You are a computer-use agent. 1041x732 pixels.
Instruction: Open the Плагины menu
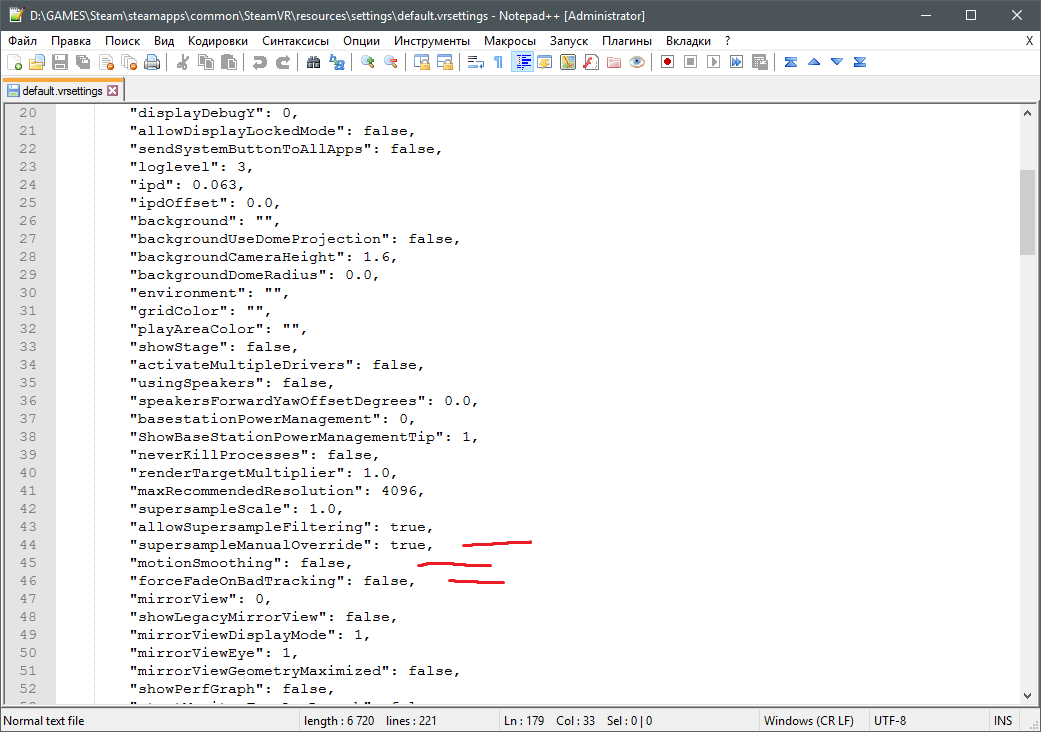tap(627, 41)
